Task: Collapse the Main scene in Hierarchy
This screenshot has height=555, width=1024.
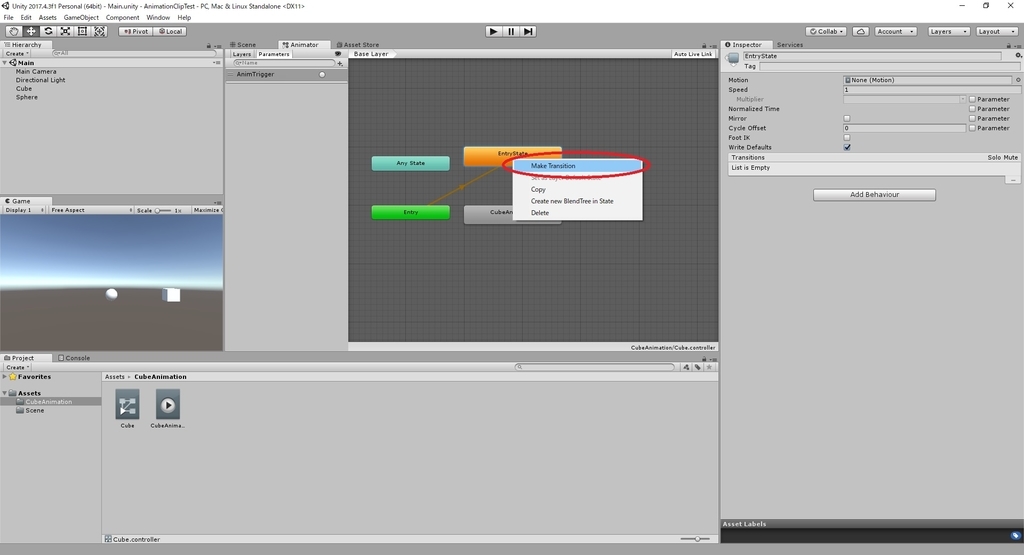Action: 5,63
